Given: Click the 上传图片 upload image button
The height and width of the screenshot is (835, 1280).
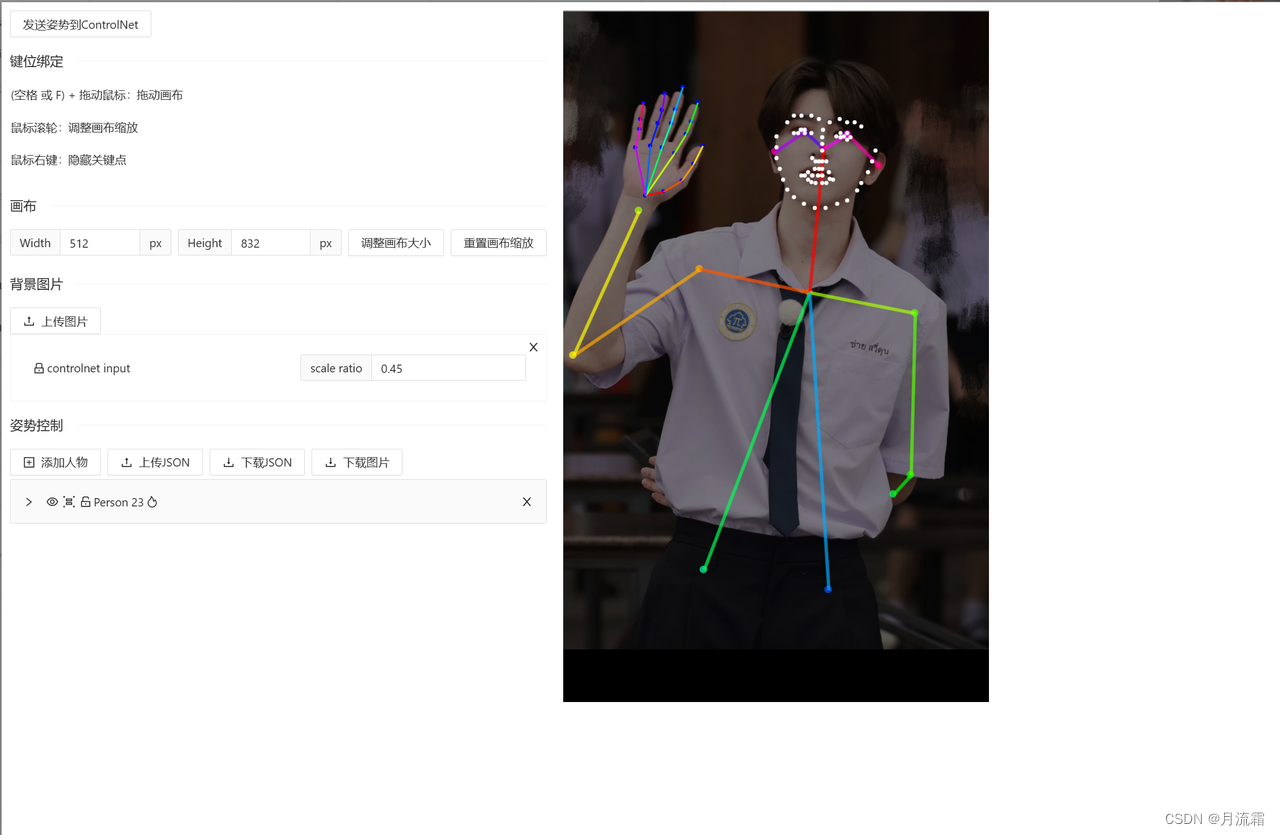Looking at the screenshot, I should coord(55,321).
